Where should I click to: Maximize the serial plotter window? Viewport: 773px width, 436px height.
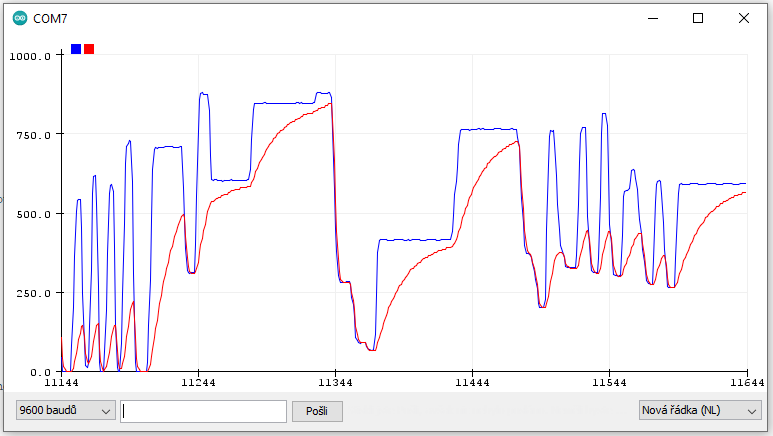(x=698, y=18)
